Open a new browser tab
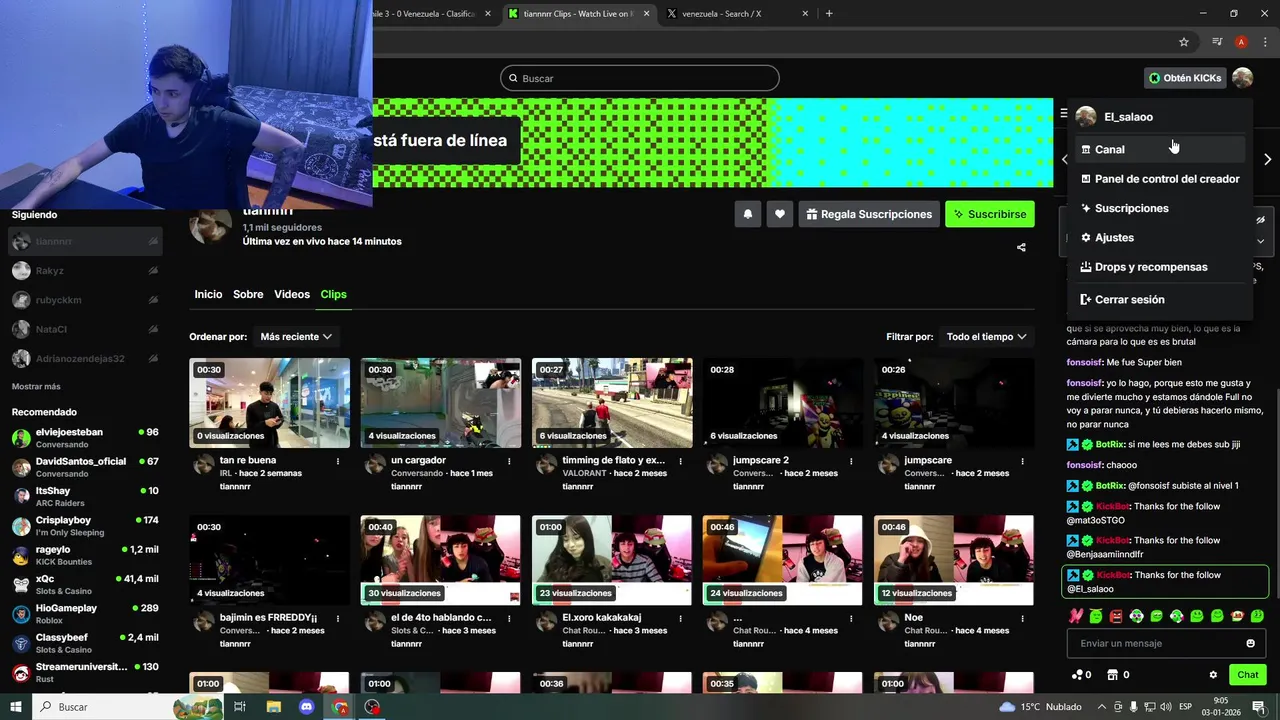The height and width of the screenshot is (720, 1280). (x=828, y=14)
